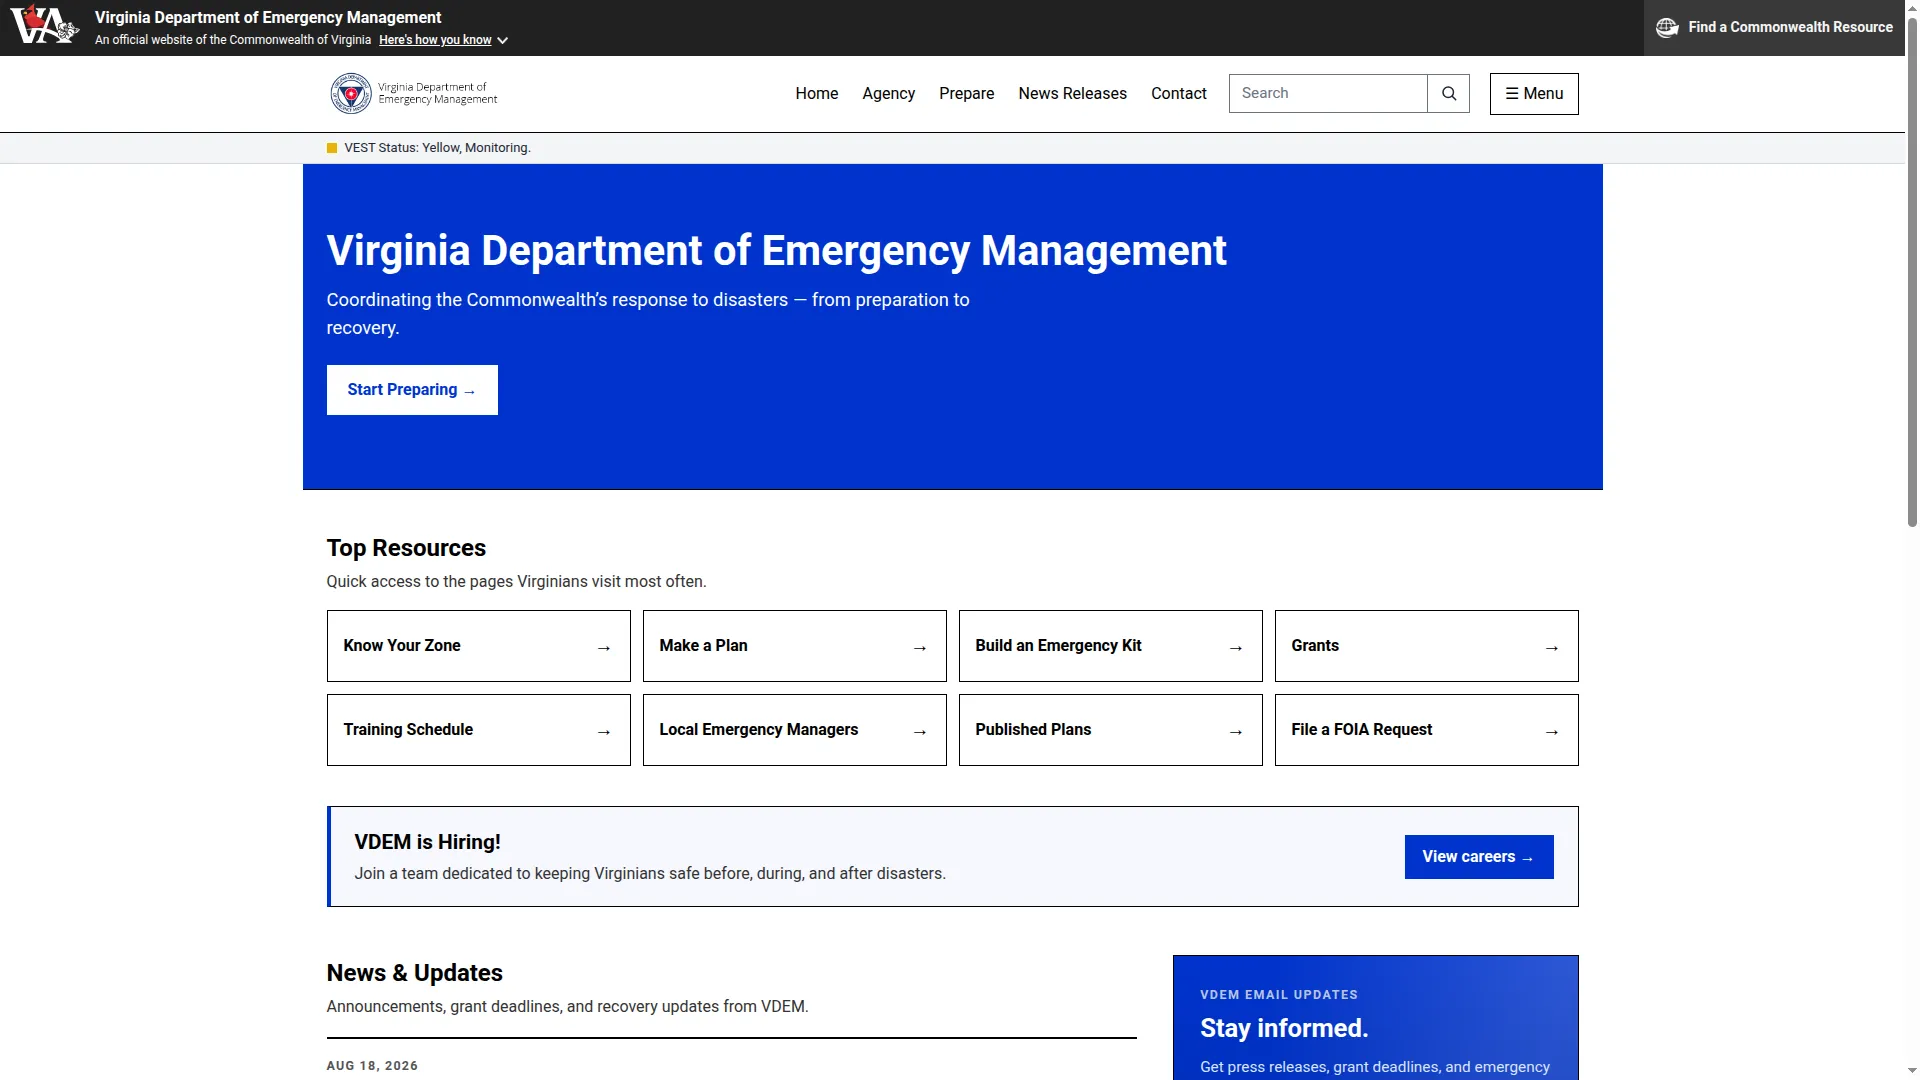Click the Start Preparing button
Image resolution: width=1920 pixels, height=1080 pixels.
[x=412, y=390]
